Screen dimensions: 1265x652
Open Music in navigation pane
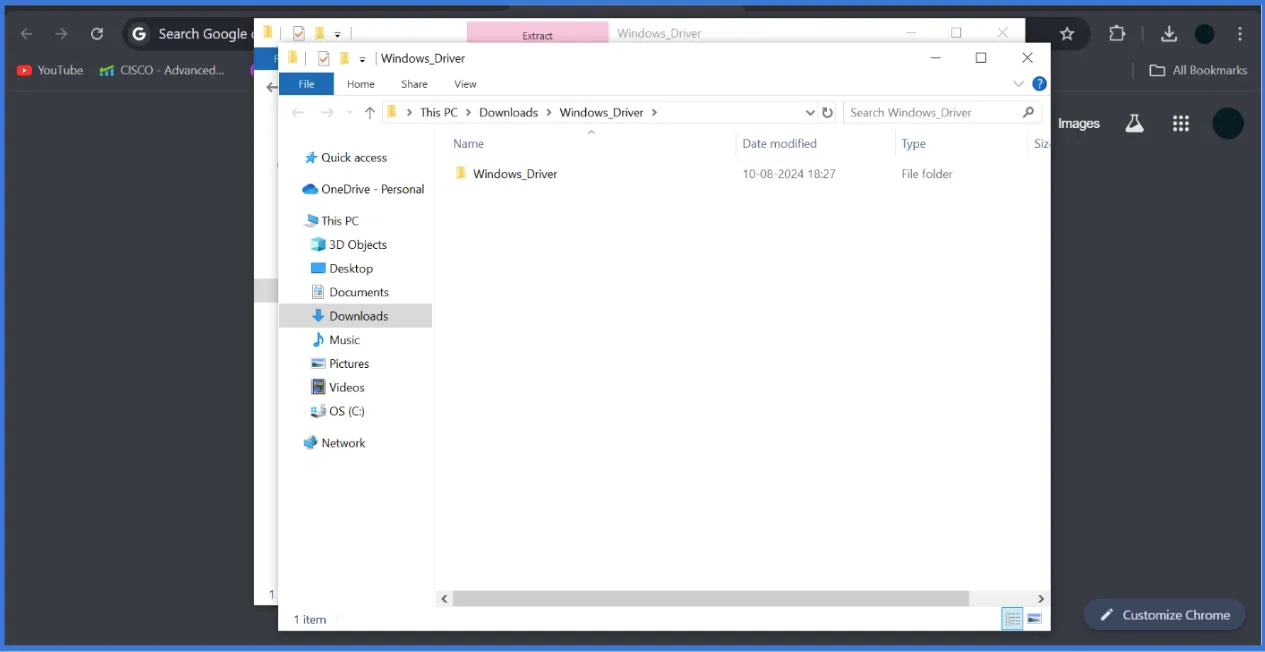[344, 340]
